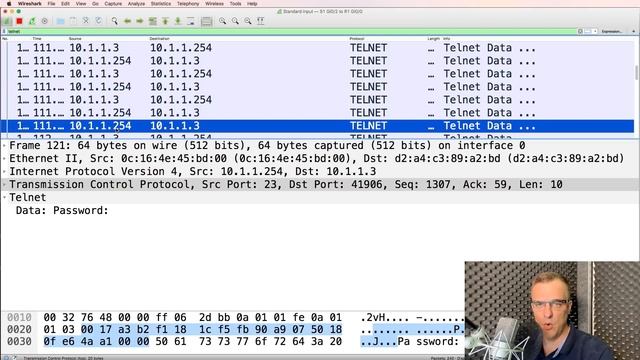This screenshot has height=360, width=640.
Task: Select the highlighted blue packet row
Action: [318, 126]
